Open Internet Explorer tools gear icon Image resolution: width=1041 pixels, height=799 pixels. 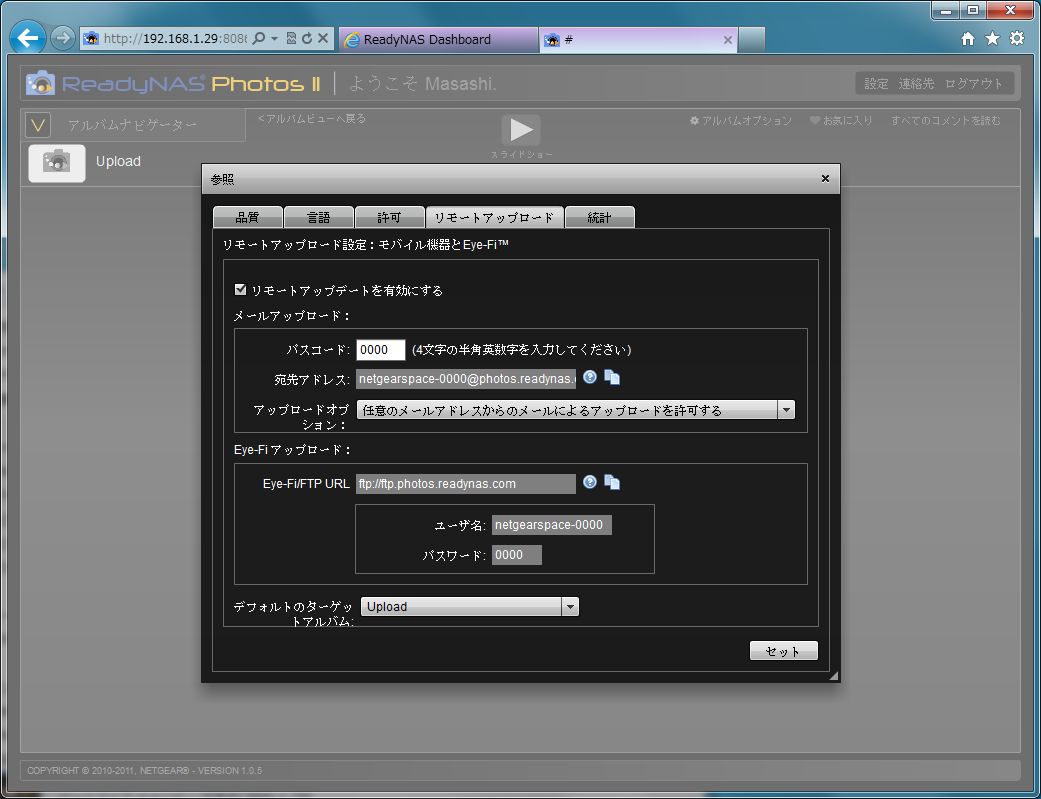point(1016,39)
